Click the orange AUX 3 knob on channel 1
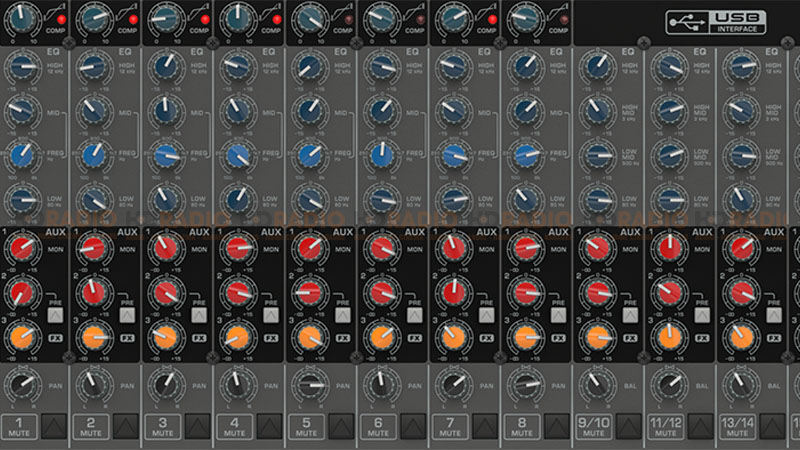Image resolution: width=800 pixels, height=450 pixels. 22,337
